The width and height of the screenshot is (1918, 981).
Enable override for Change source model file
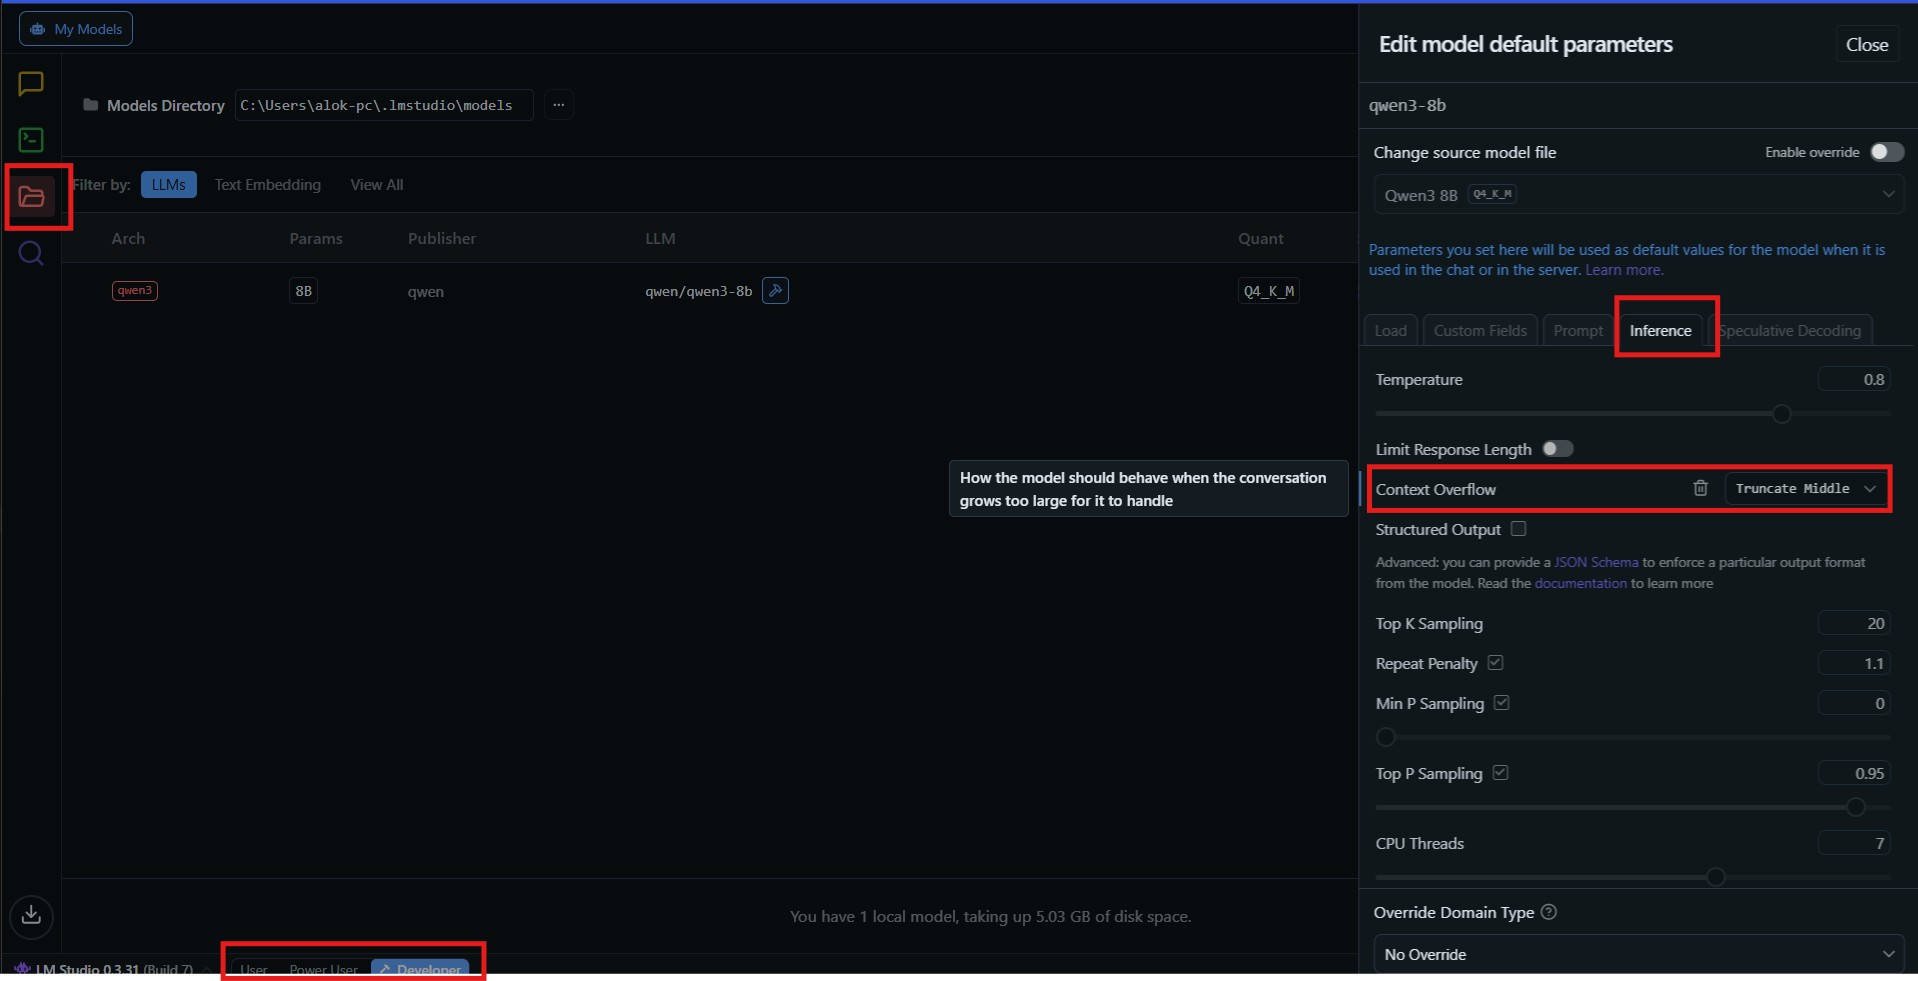(x=1886, y=152)
